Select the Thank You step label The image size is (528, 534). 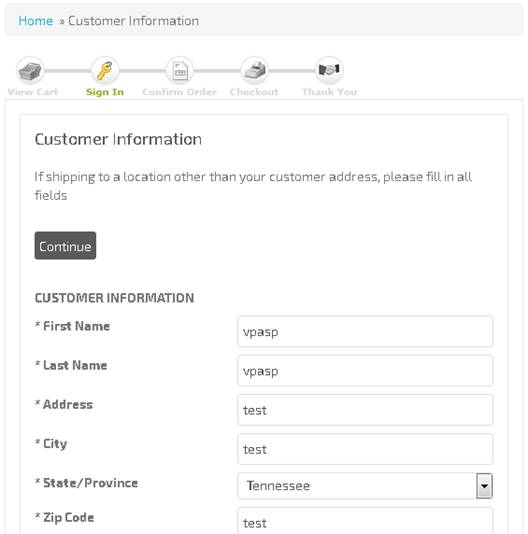(329, 92)
